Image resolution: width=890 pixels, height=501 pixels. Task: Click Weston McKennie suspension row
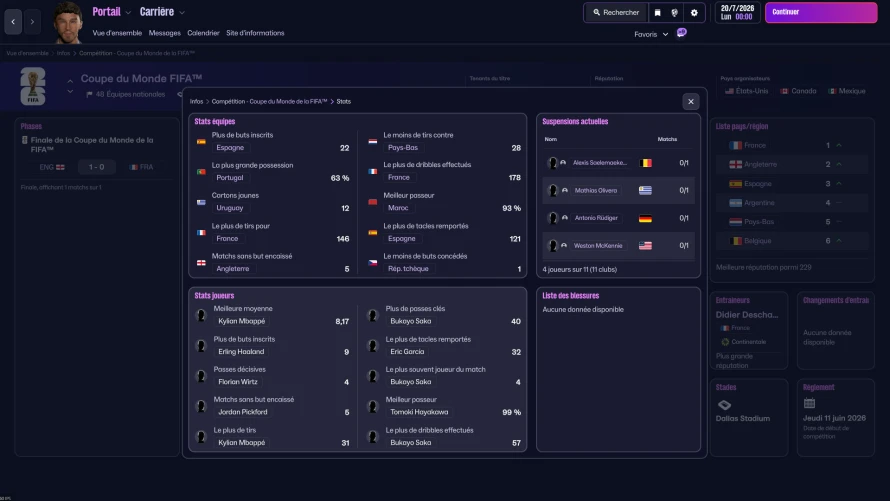[x=618, y=246]
